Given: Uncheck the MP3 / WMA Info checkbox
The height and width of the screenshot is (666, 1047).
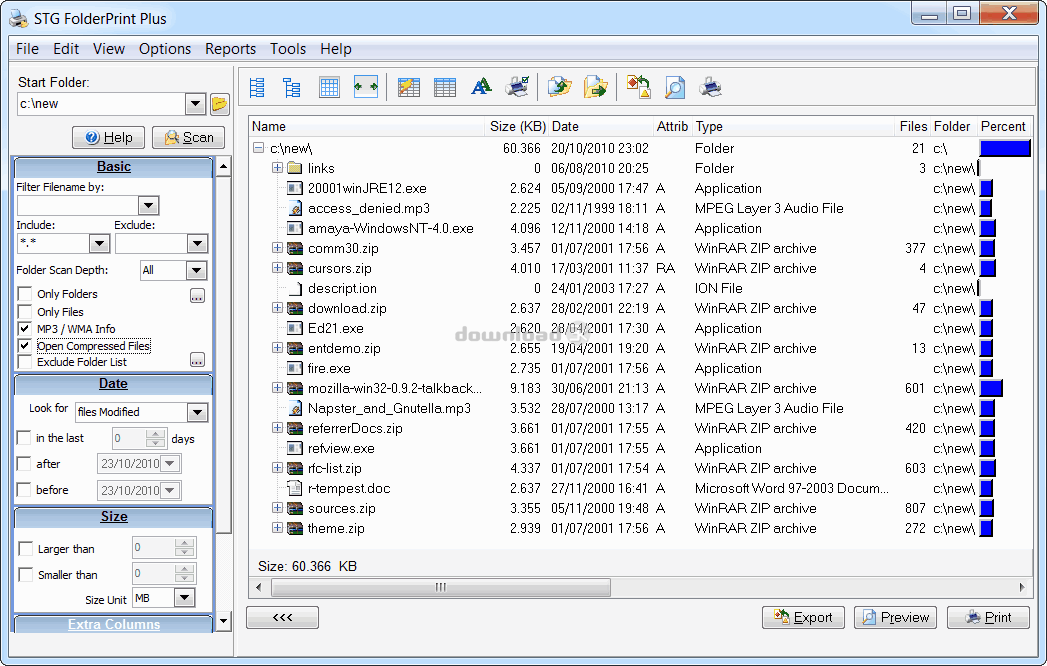Looking at the screenshot, I should click(x=25, y=329).
